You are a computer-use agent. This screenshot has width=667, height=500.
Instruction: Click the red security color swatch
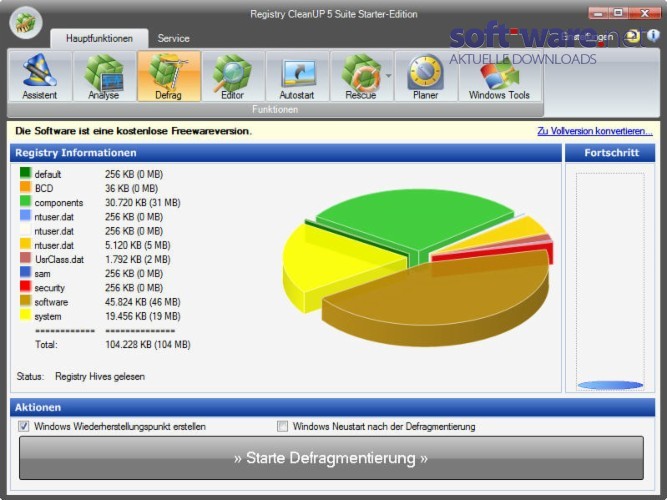[x=26, y=286]
